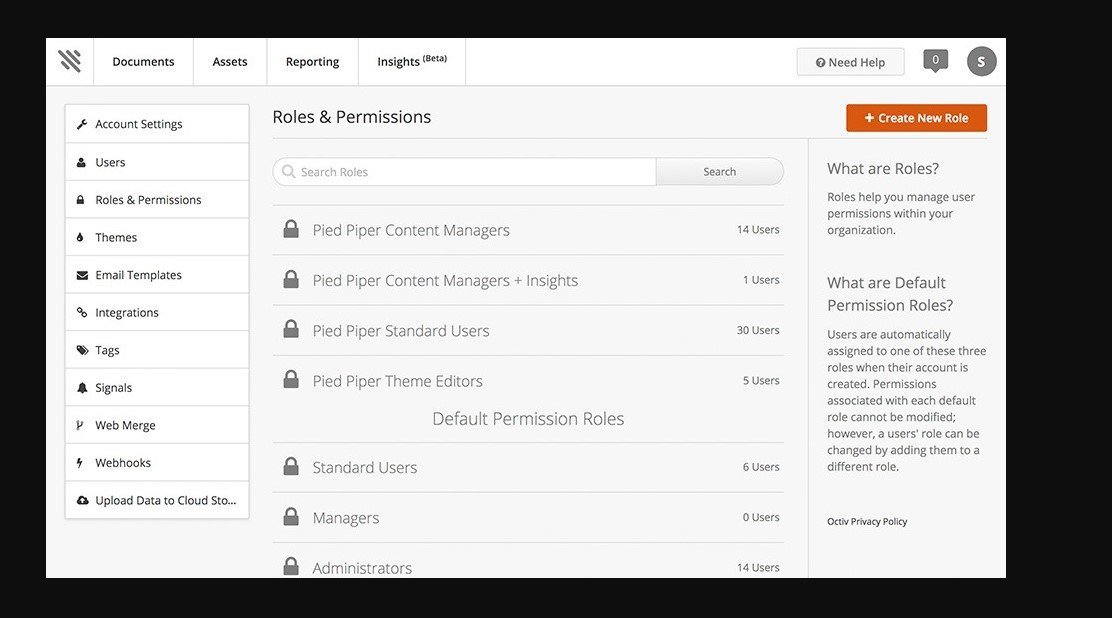Open the Octiv Privacy Policy link
1112x618 pixels.
point(867,522)
